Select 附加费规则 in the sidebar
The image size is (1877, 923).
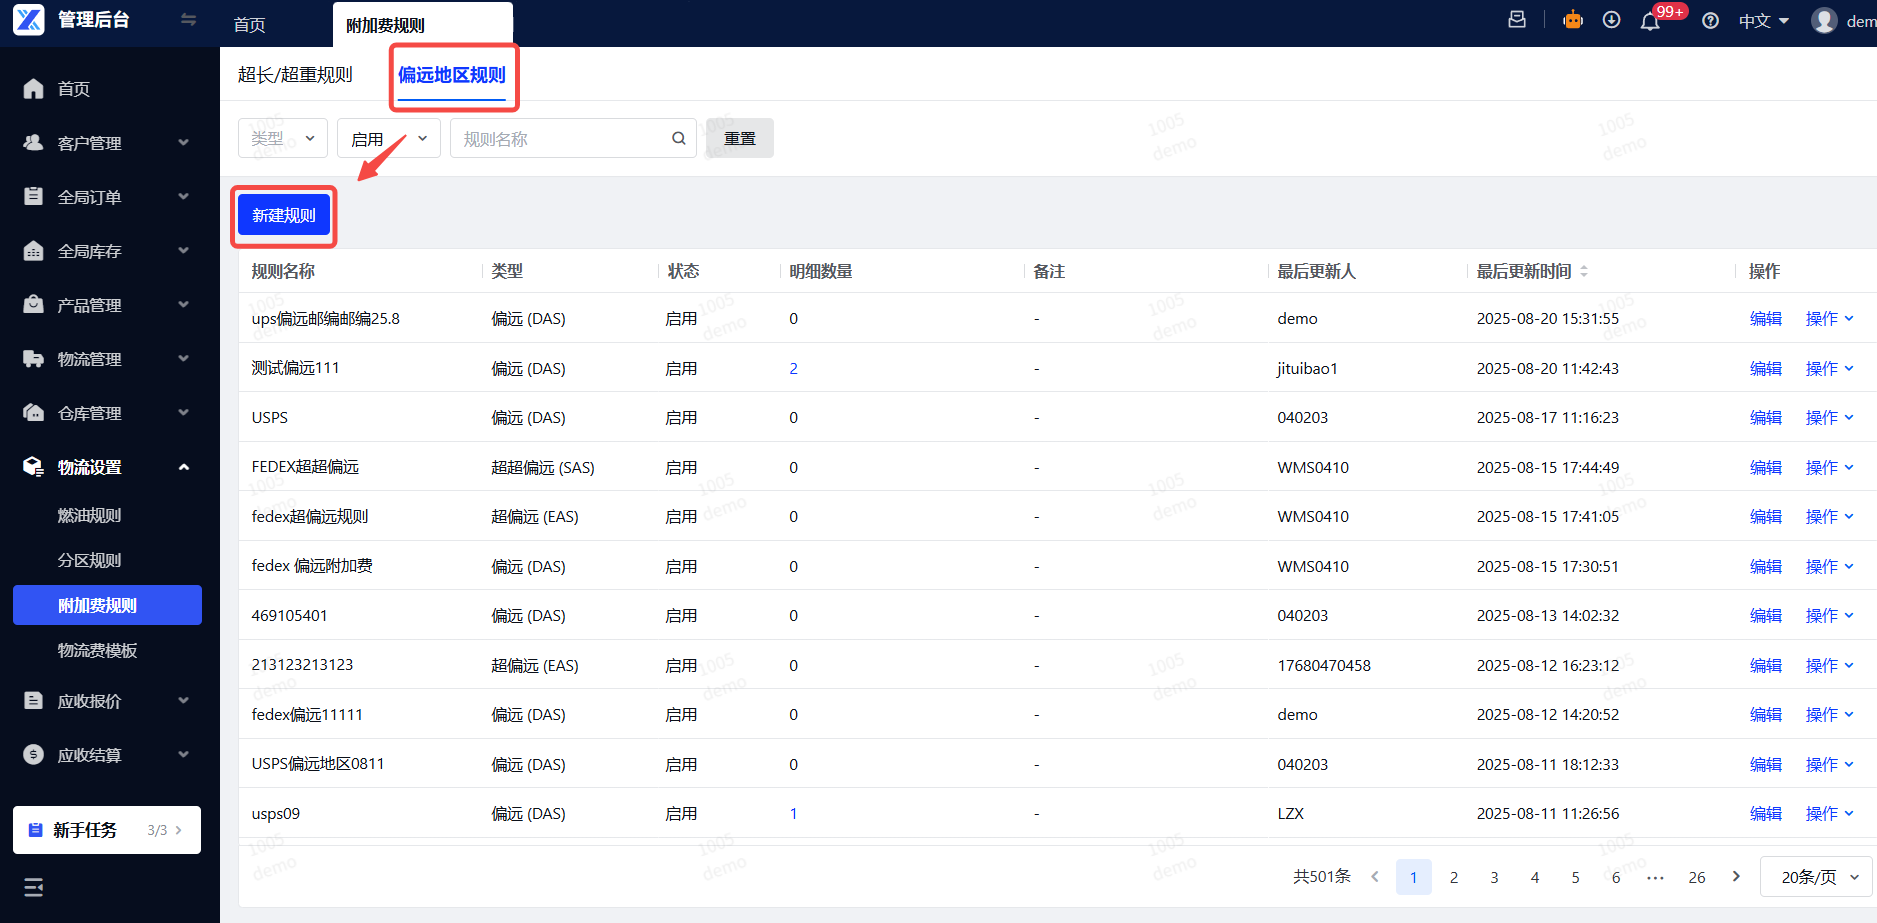pos(107,605)
